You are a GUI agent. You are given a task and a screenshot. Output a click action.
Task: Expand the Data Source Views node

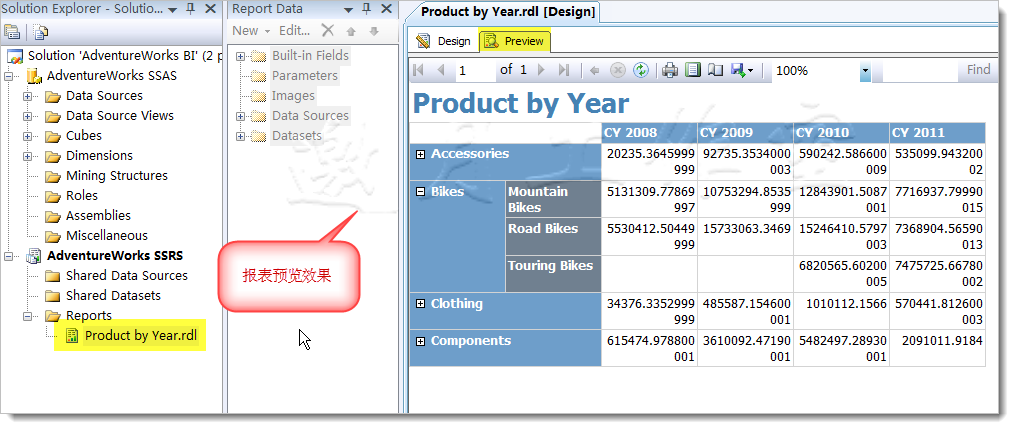point(28,116)
